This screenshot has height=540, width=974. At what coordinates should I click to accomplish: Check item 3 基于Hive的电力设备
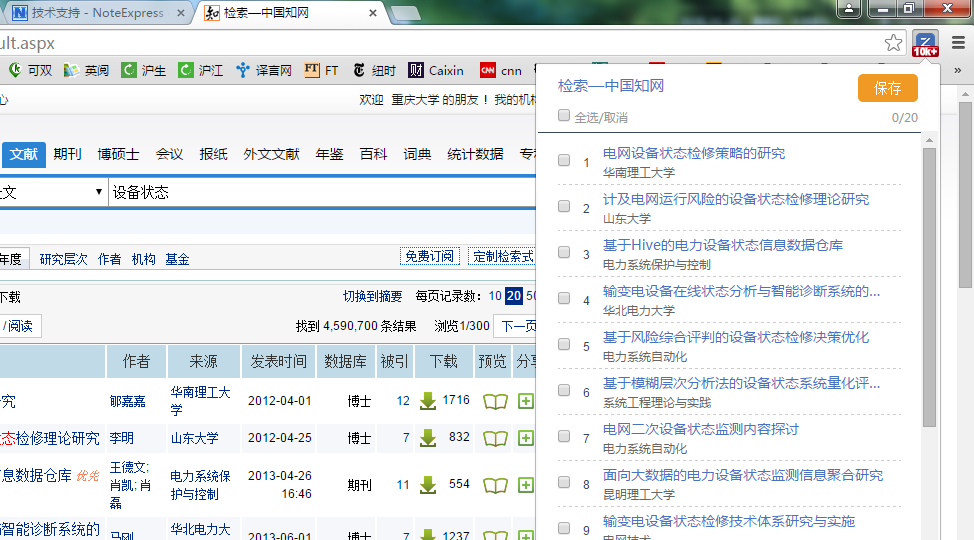click(x=564, y=252)
